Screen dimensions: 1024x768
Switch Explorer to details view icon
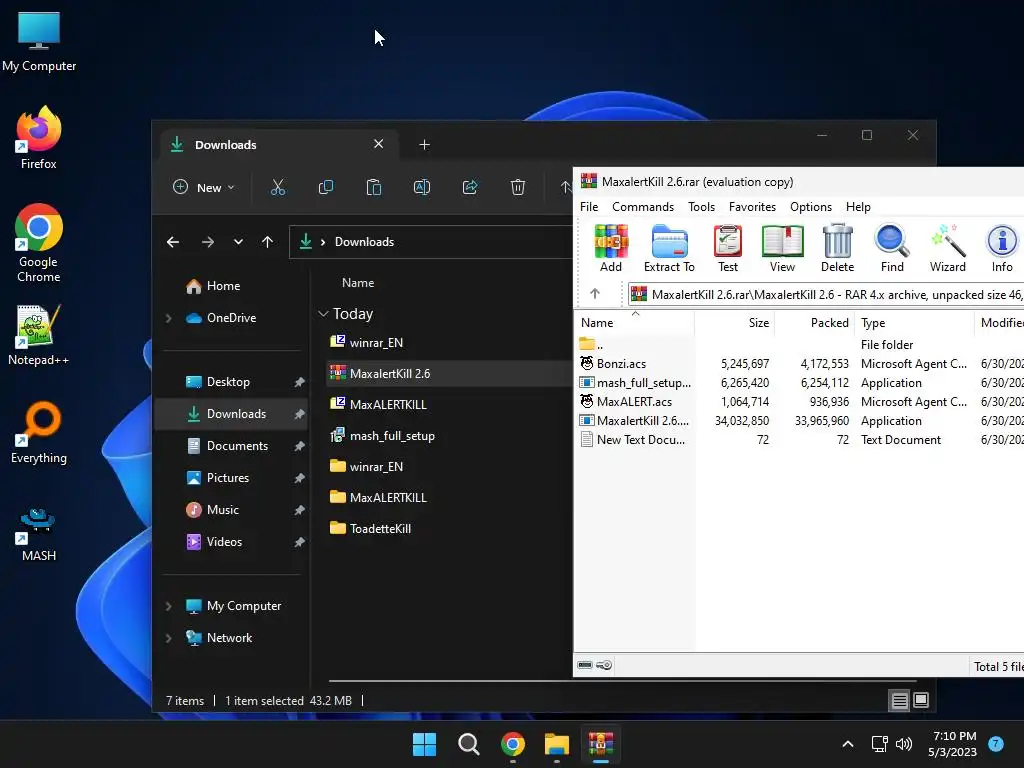tap(899, 701)
